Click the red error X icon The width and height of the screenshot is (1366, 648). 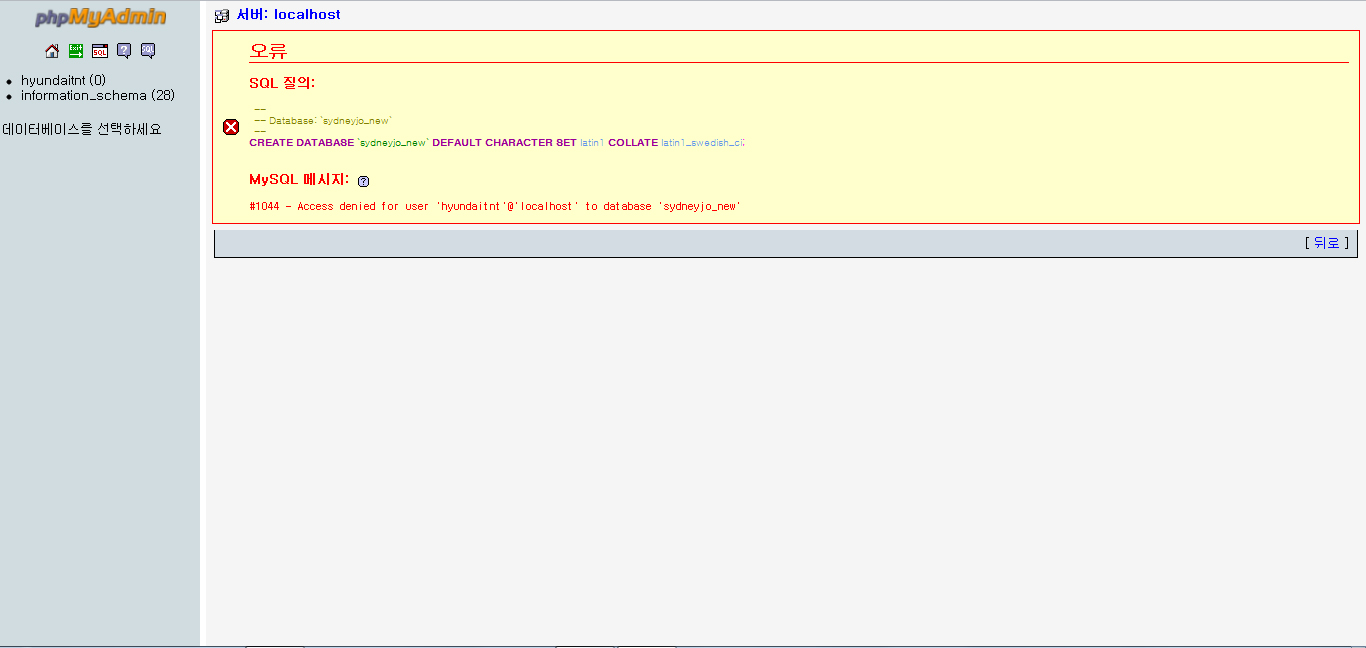pyautogui.click(x=231, y=127)
